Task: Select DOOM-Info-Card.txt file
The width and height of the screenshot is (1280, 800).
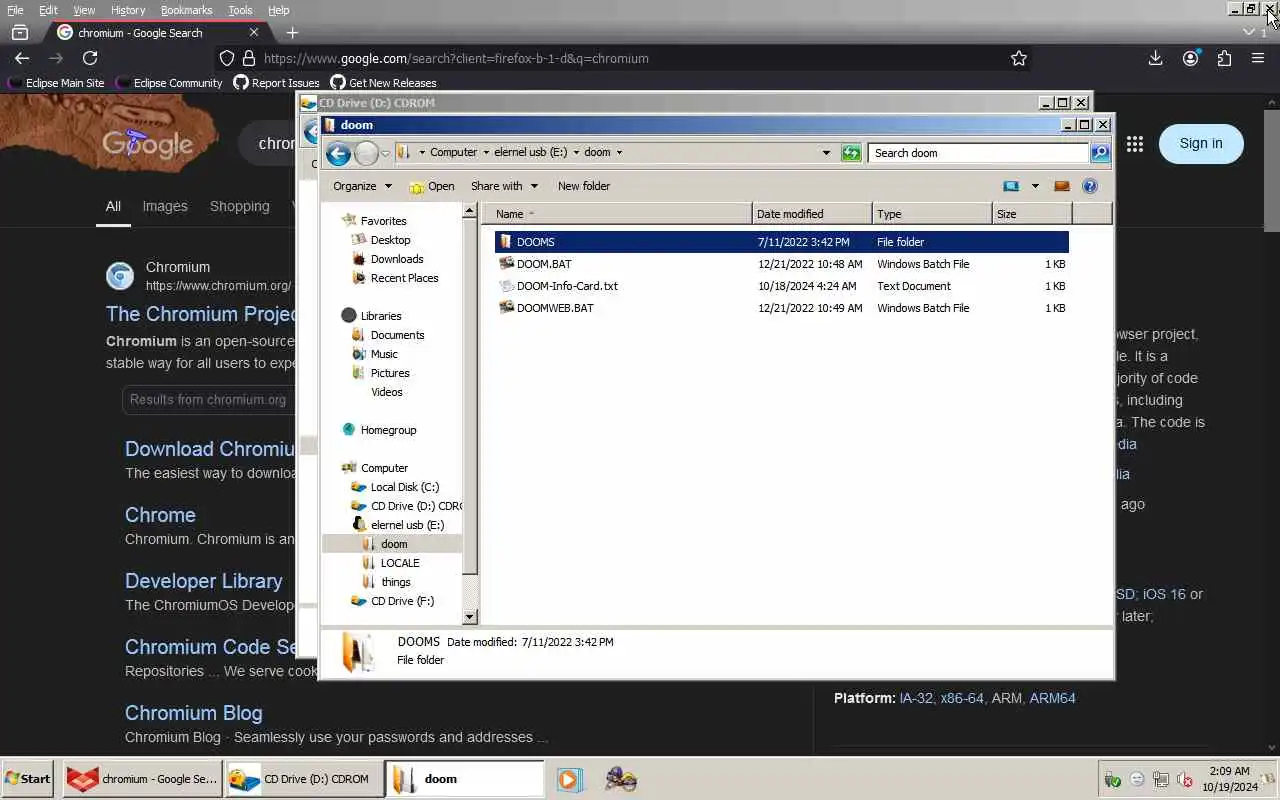Action: coord(781,286)
